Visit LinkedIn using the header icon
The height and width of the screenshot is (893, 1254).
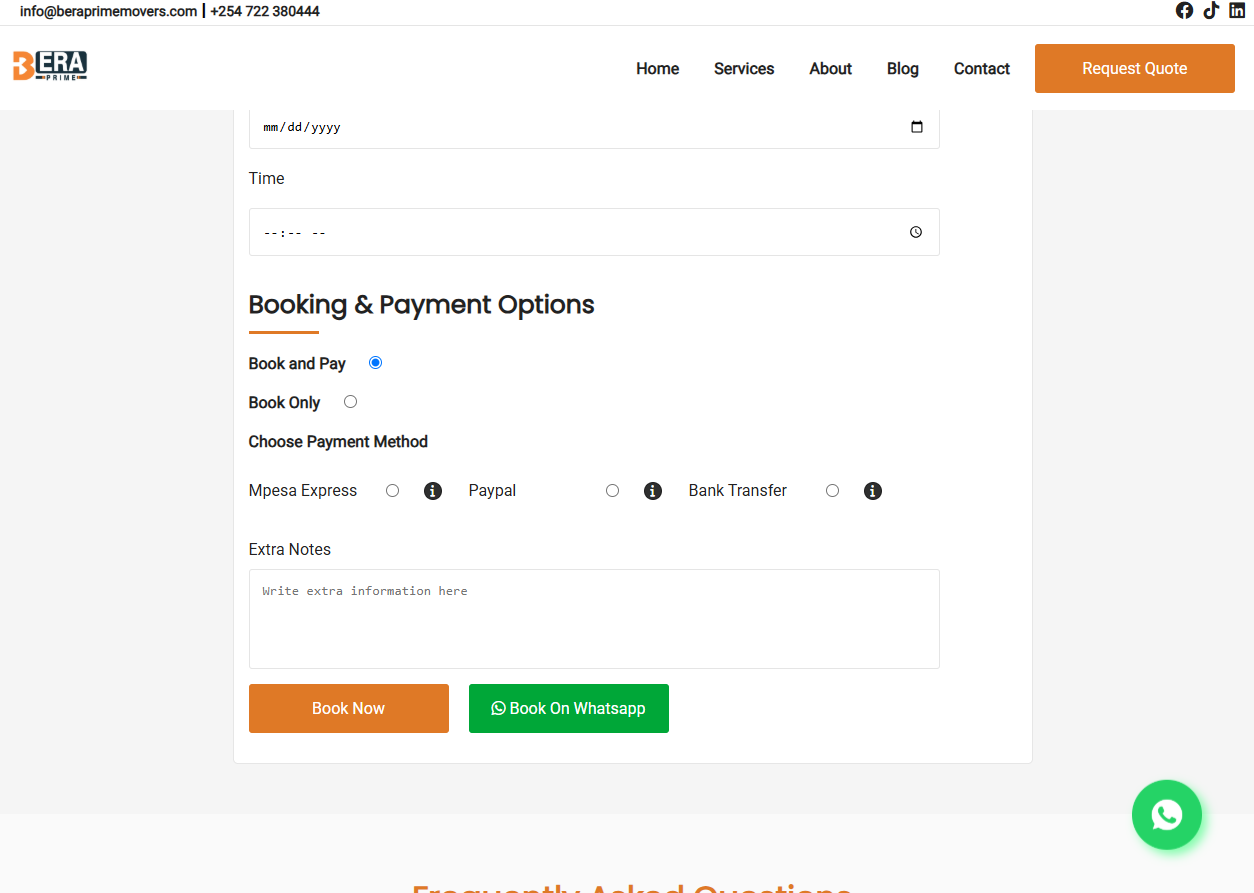(1237, 11)
